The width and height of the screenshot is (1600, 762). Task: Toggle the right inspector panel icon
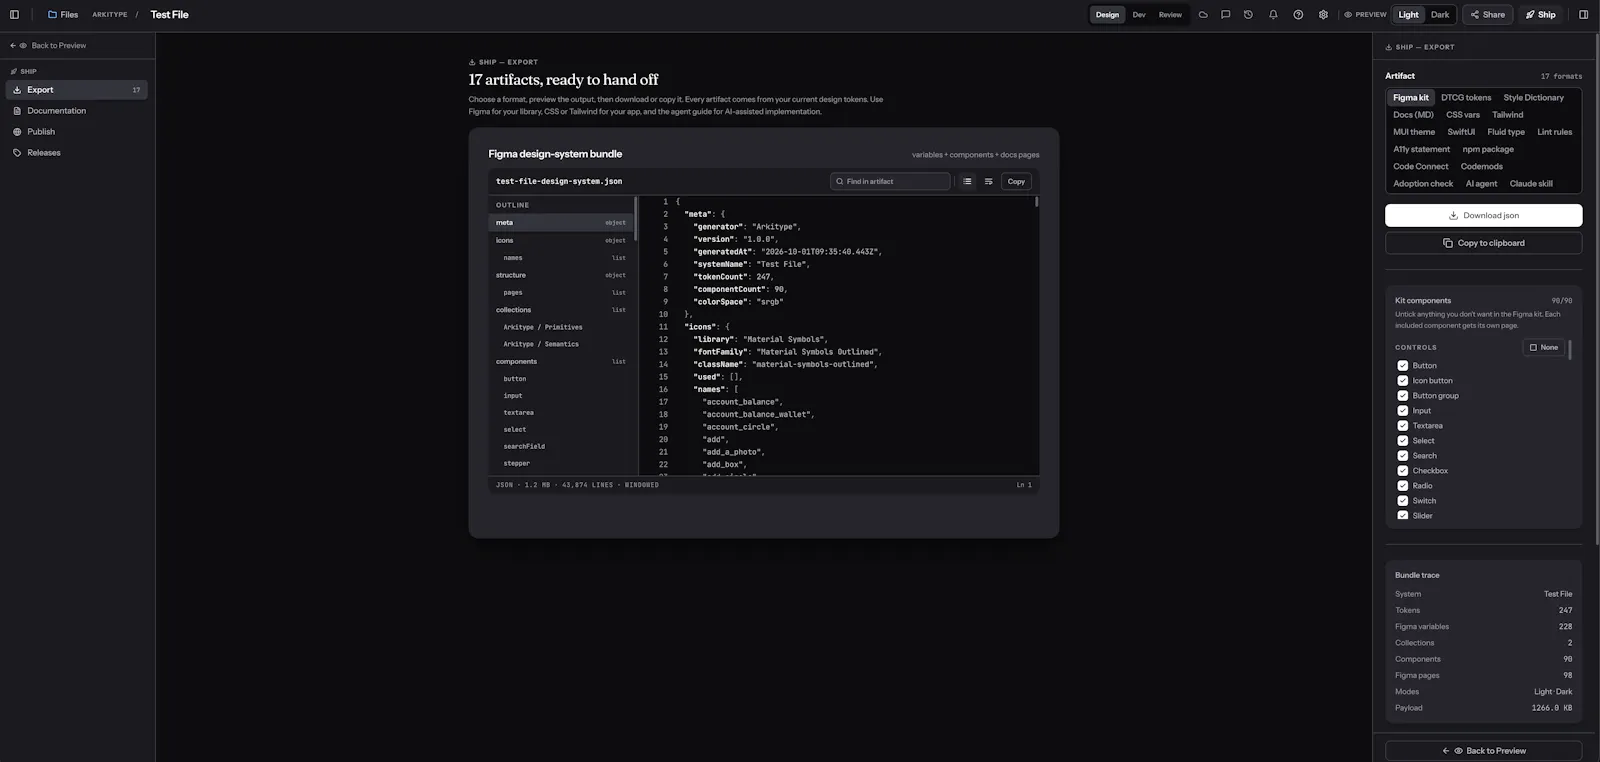[x=1583, y=15]
